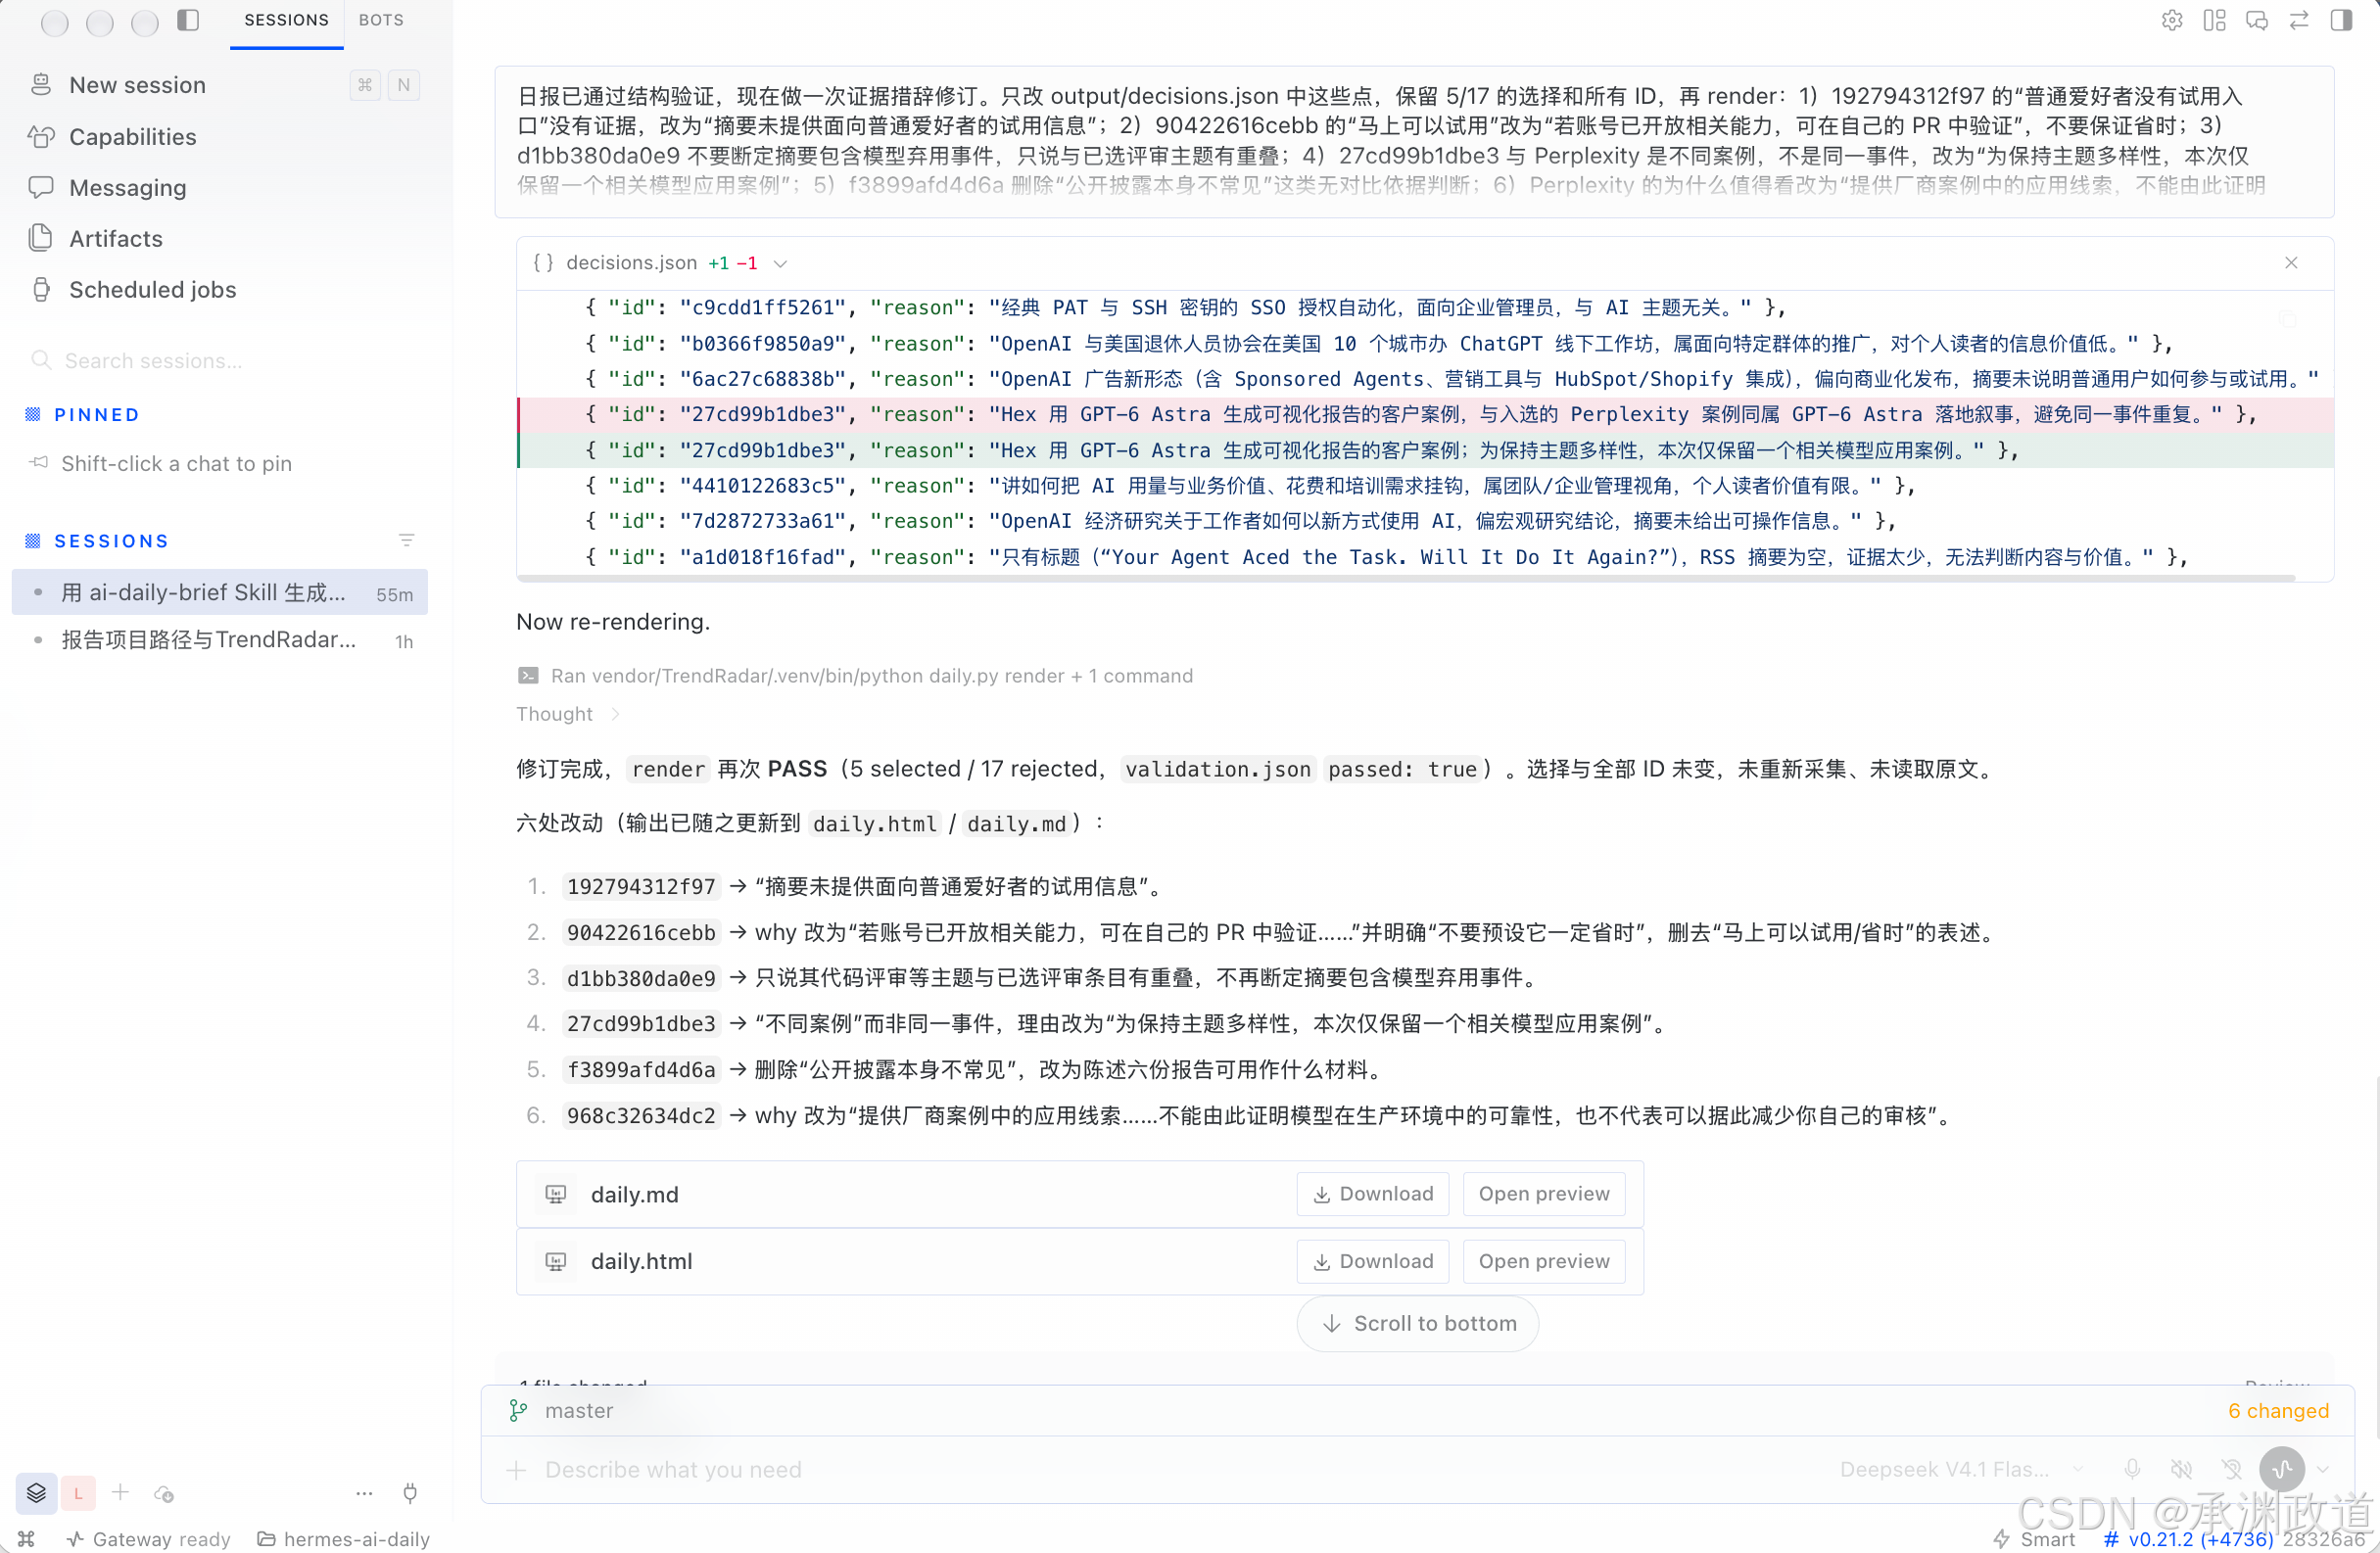
Task: Open the sessions filter icon
Action: click(406, 541)
